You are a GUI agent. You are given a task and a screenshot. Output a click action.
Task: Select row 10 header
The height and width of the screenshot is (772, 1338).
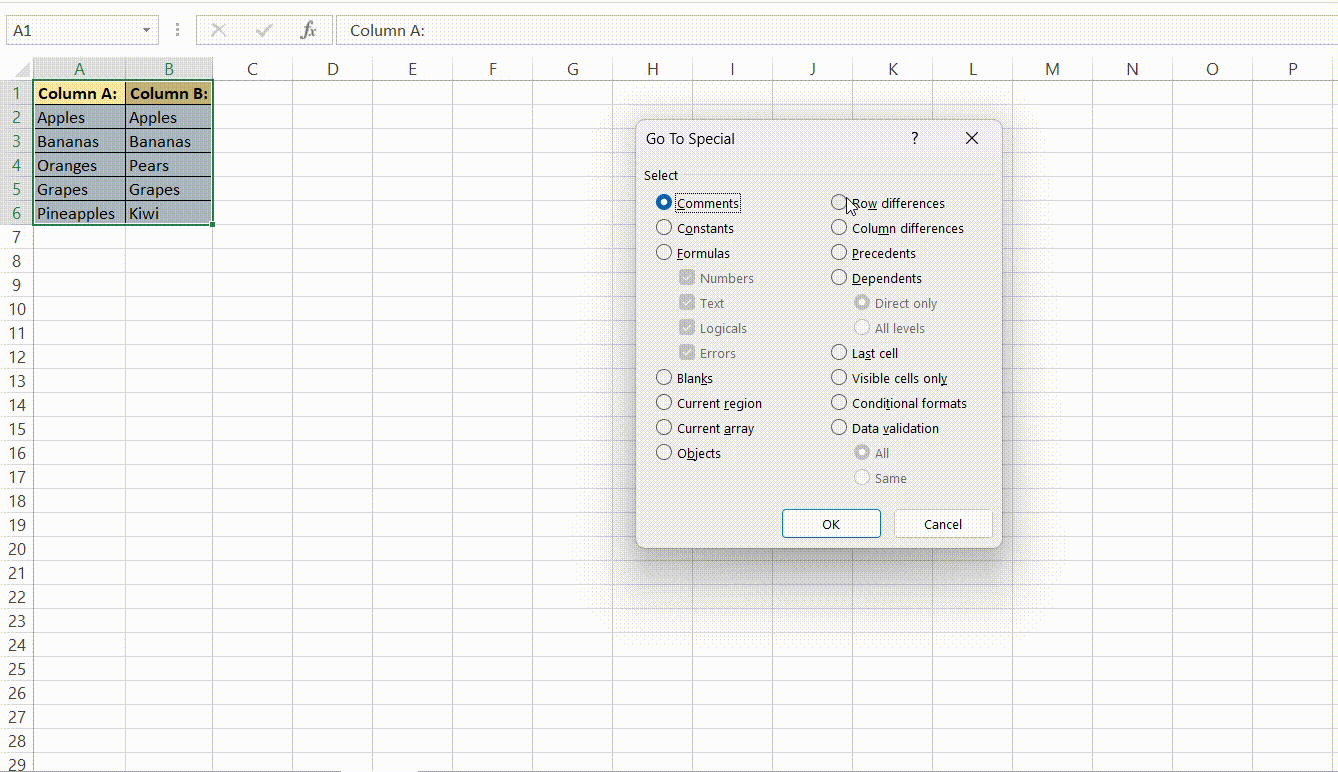[x=16, y=309]
